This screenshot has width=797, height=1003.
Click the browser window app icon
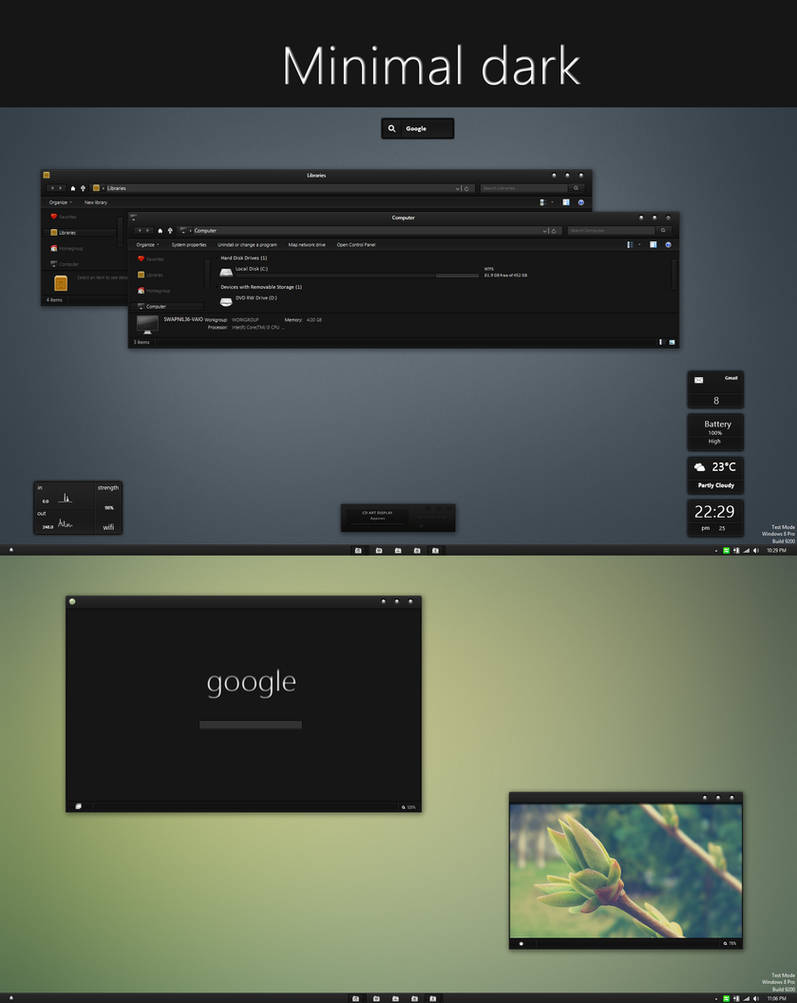point(72,601)
